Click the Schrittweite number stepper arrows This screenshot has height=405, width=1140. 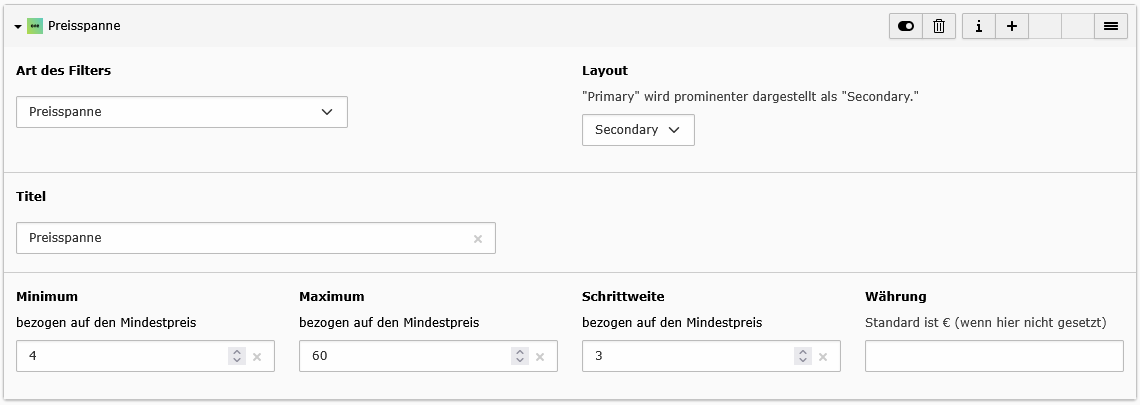tap(803, 356)
